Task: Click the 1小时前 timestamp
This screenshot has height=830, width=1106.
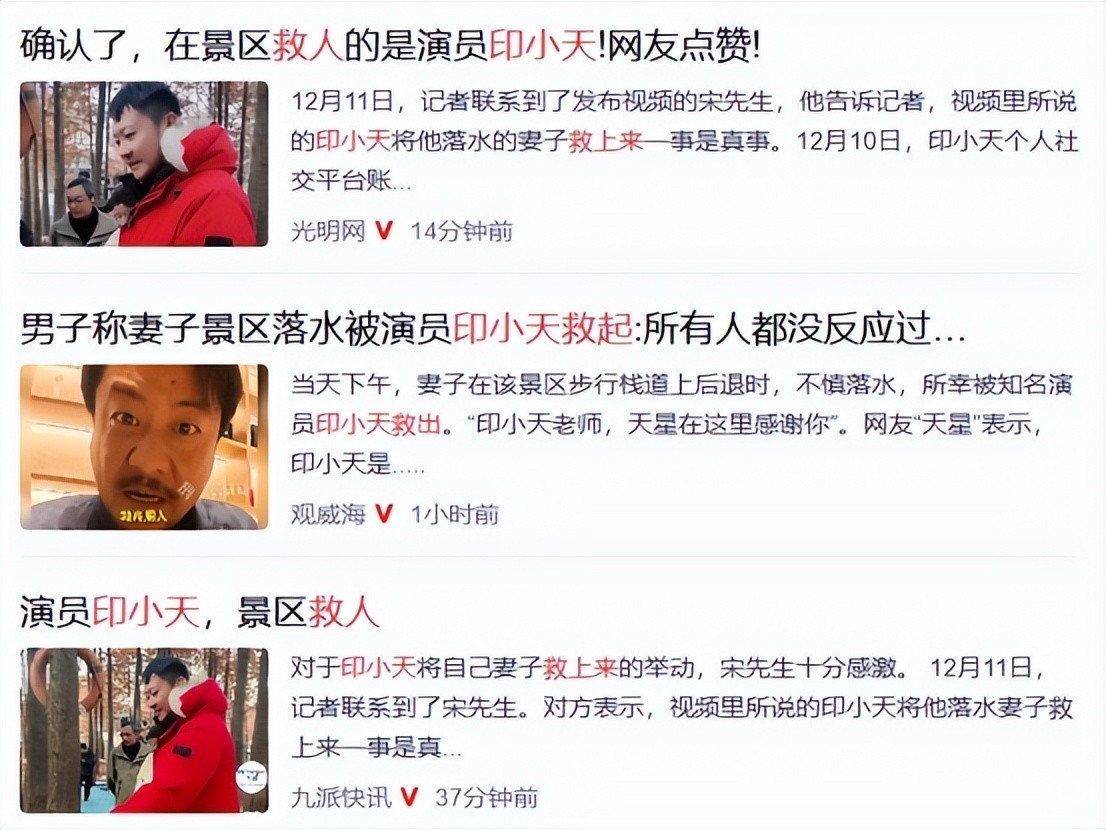Action: pos(455,515)
